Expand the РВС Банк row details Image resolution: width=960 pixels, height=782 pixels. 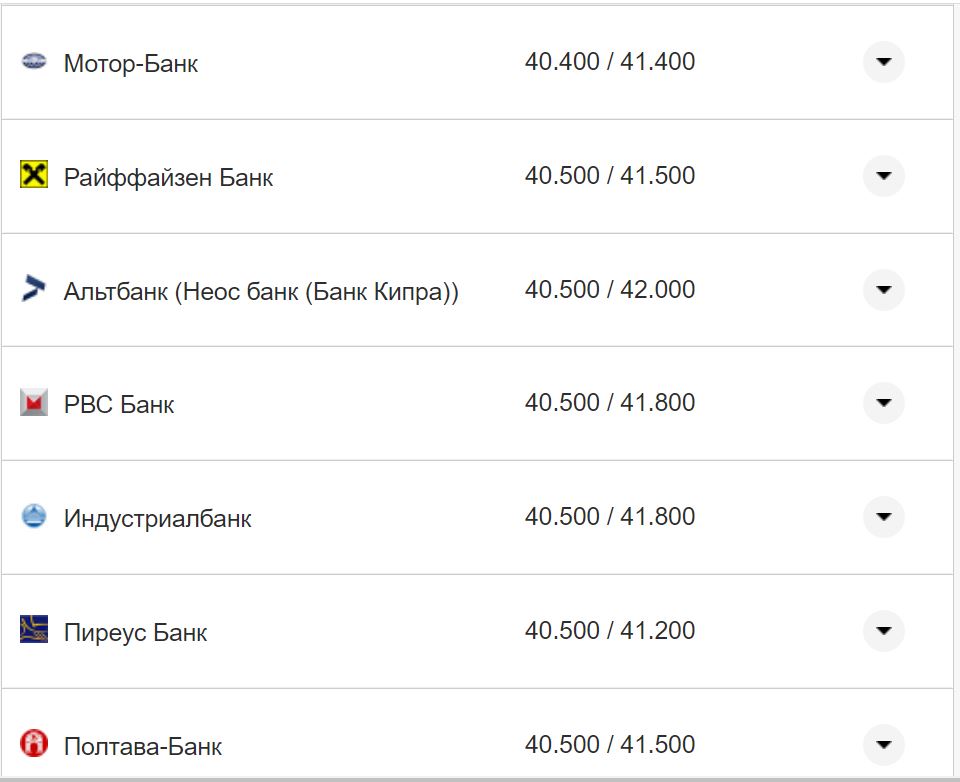pyautogui.click(x=883, y=403)
